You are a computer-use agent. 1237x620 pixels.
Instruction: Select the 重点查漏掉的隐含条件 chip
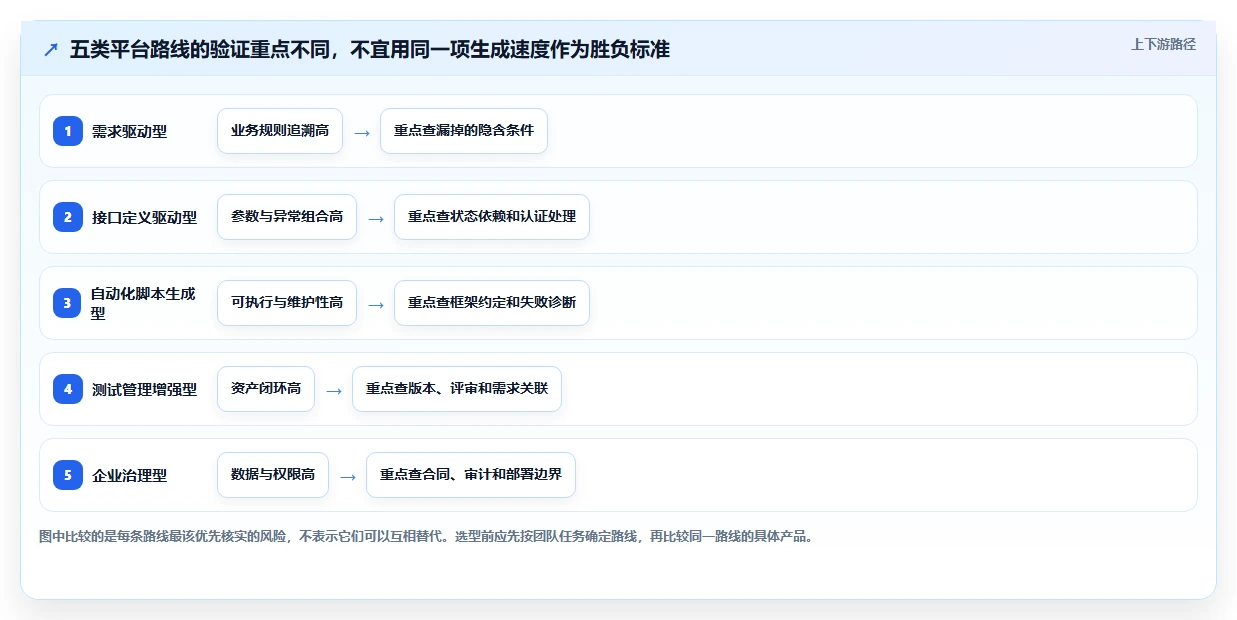(464, 131)
